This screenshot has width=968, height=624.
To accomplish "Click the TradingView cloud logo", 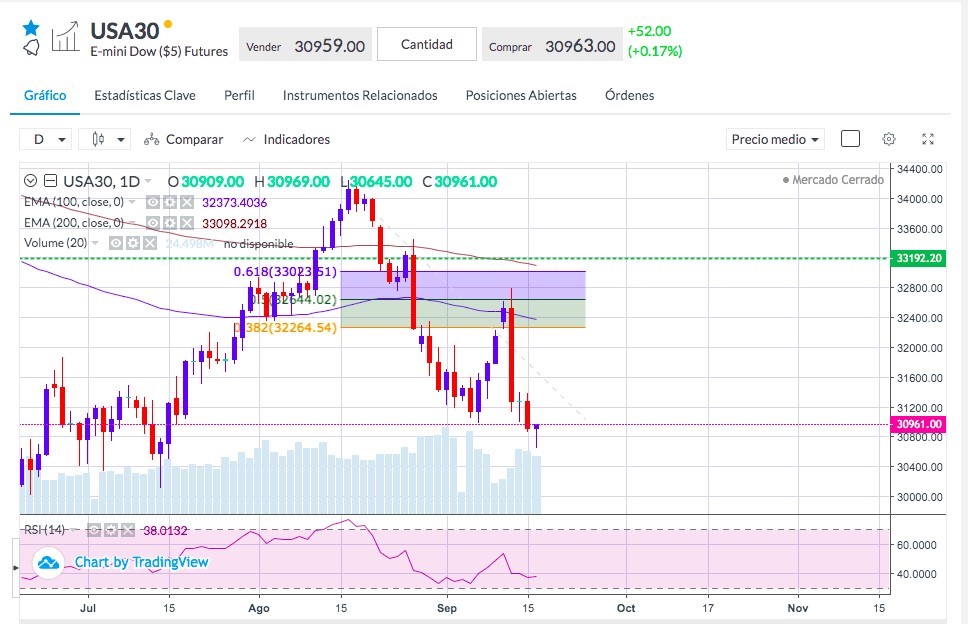I will pos(48,563).
